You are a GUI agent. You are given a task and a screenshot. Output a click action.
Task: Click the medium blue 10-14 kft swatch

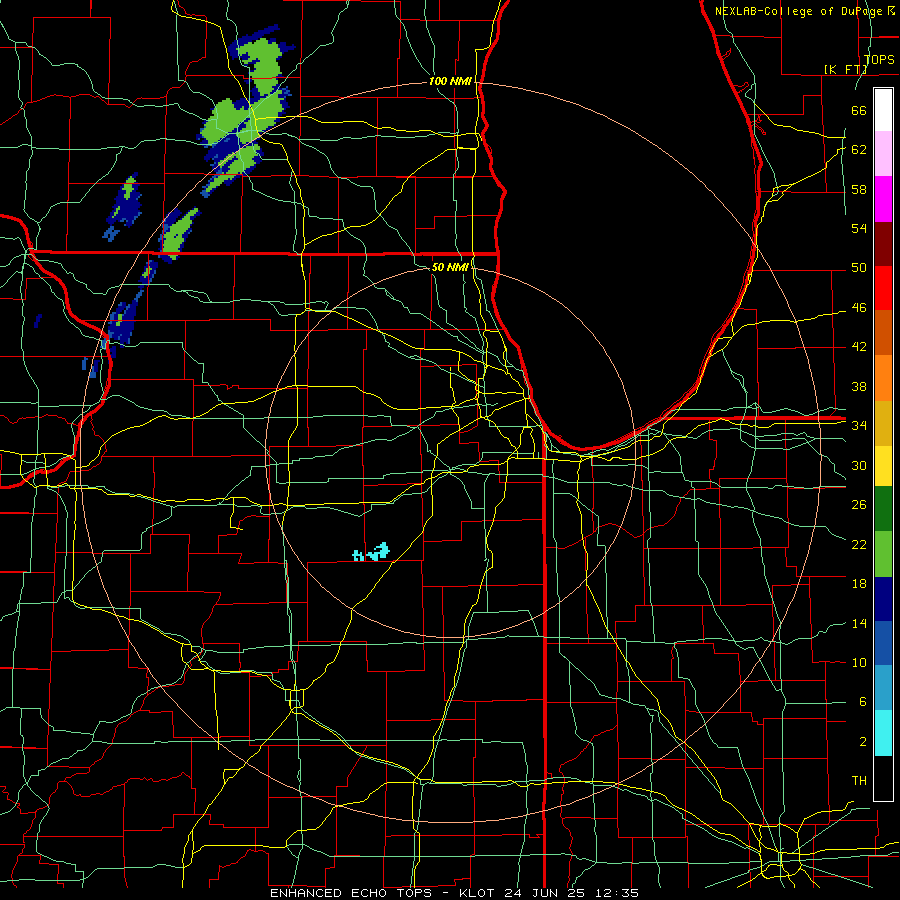click(883, 643)
